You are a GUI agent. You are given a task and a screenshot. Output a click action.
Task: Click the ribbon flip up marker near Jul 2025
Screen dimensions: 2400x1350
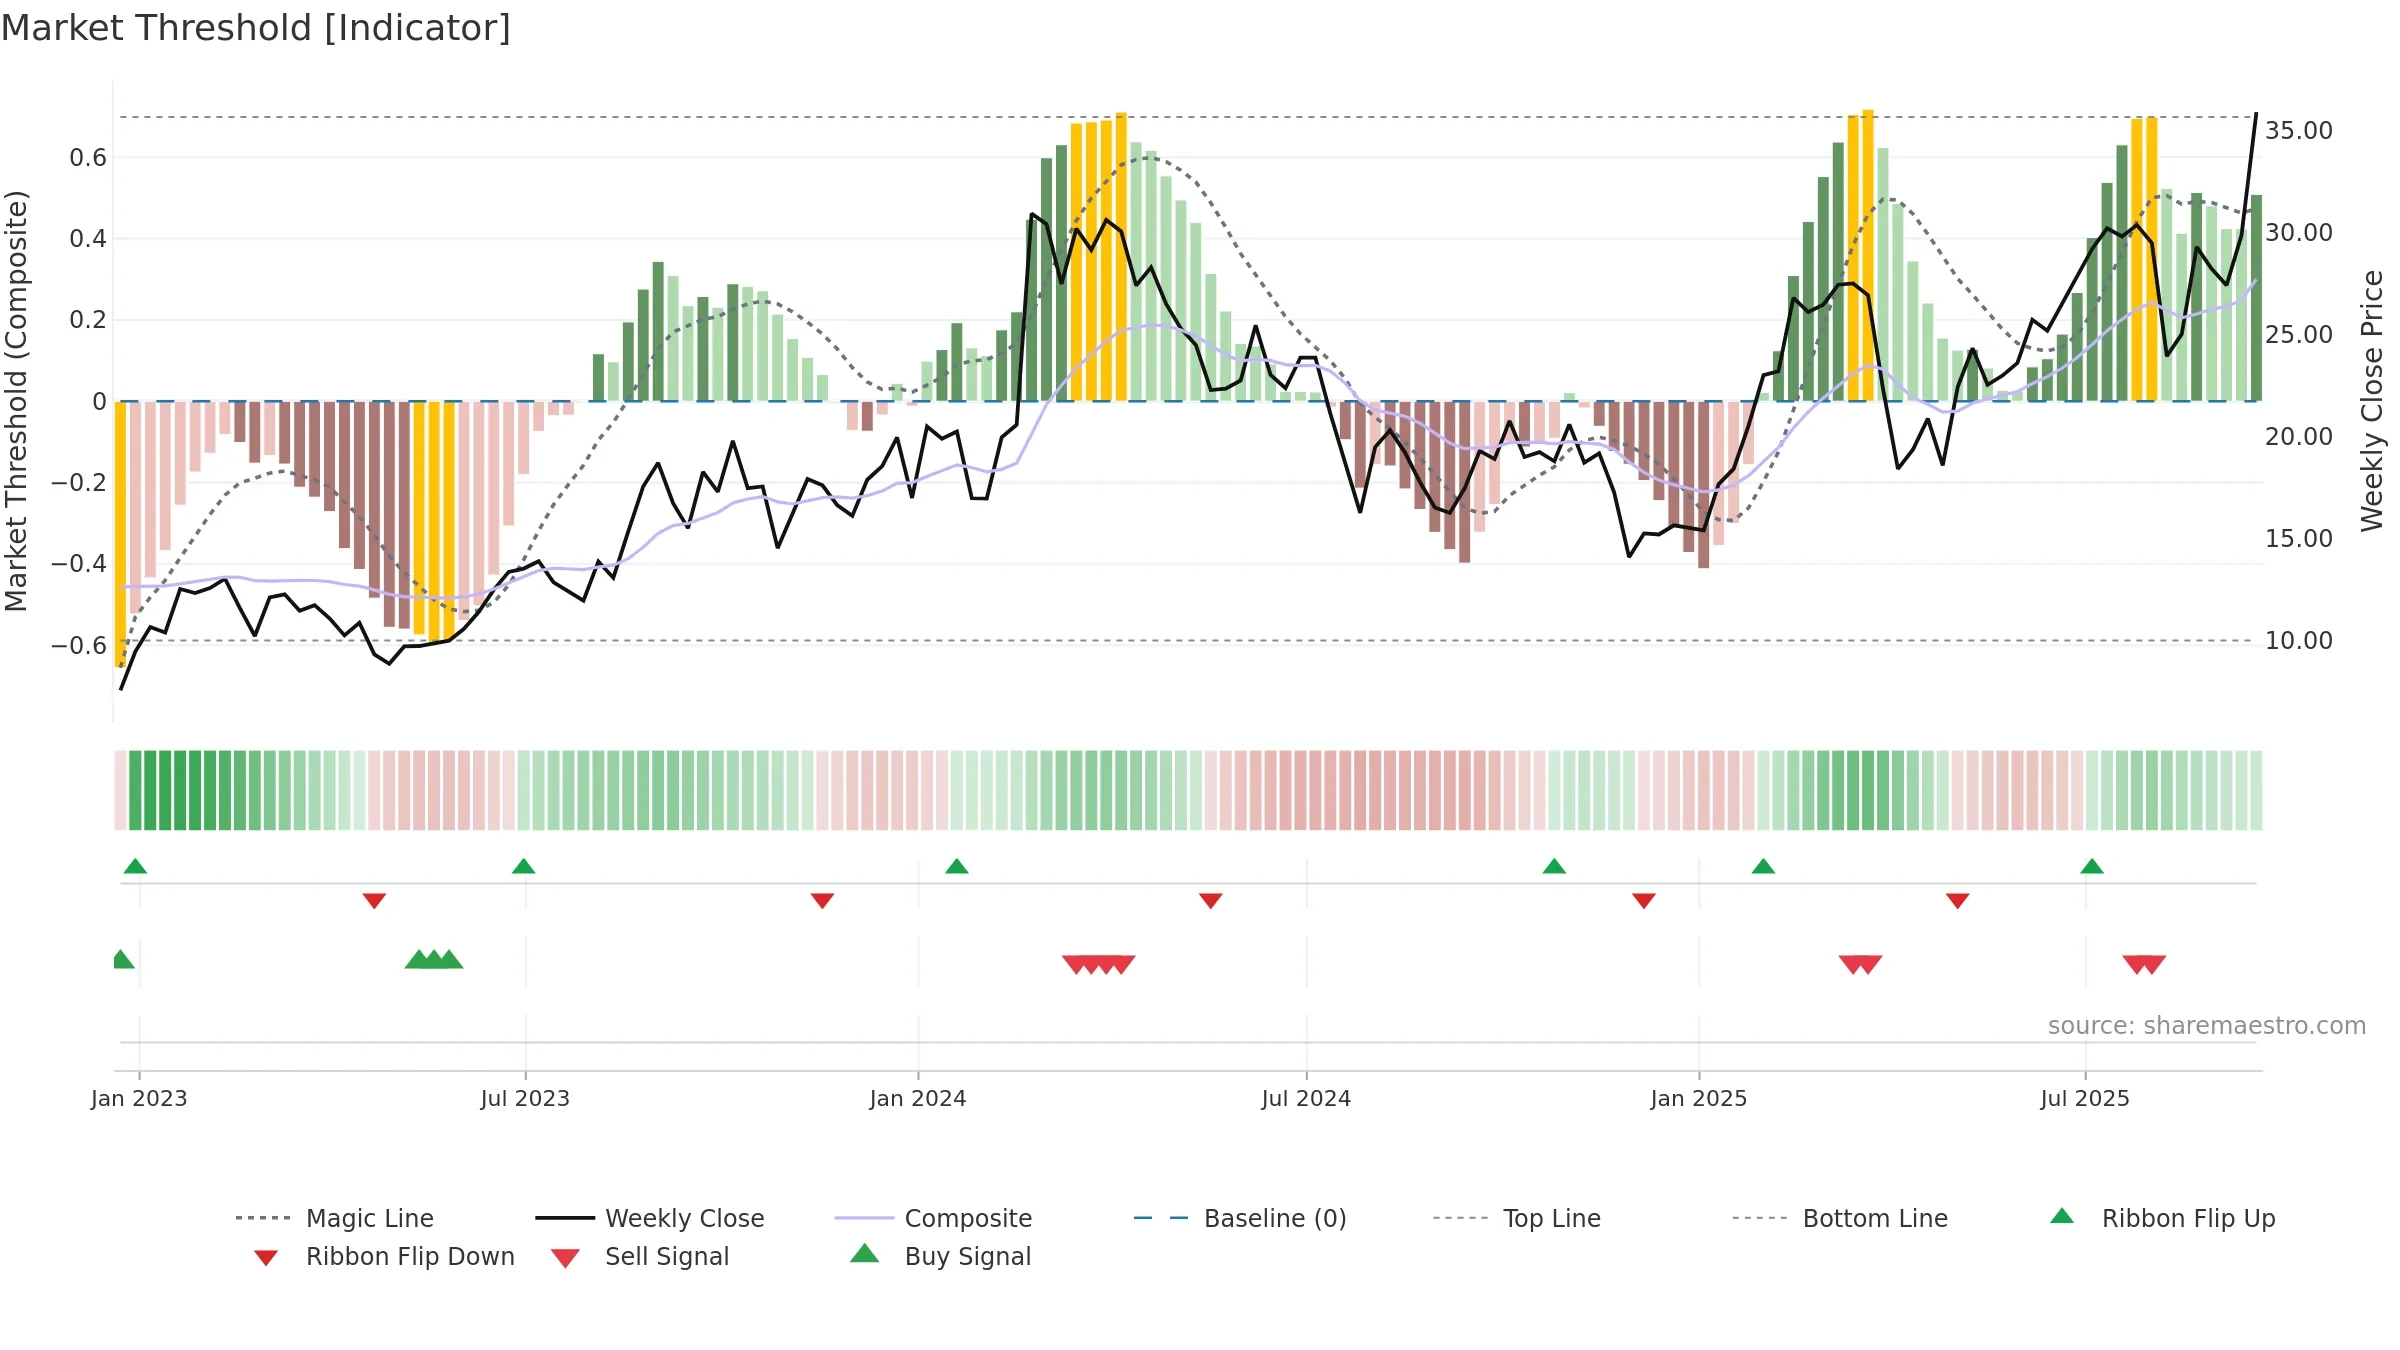tap(2092, 866)
